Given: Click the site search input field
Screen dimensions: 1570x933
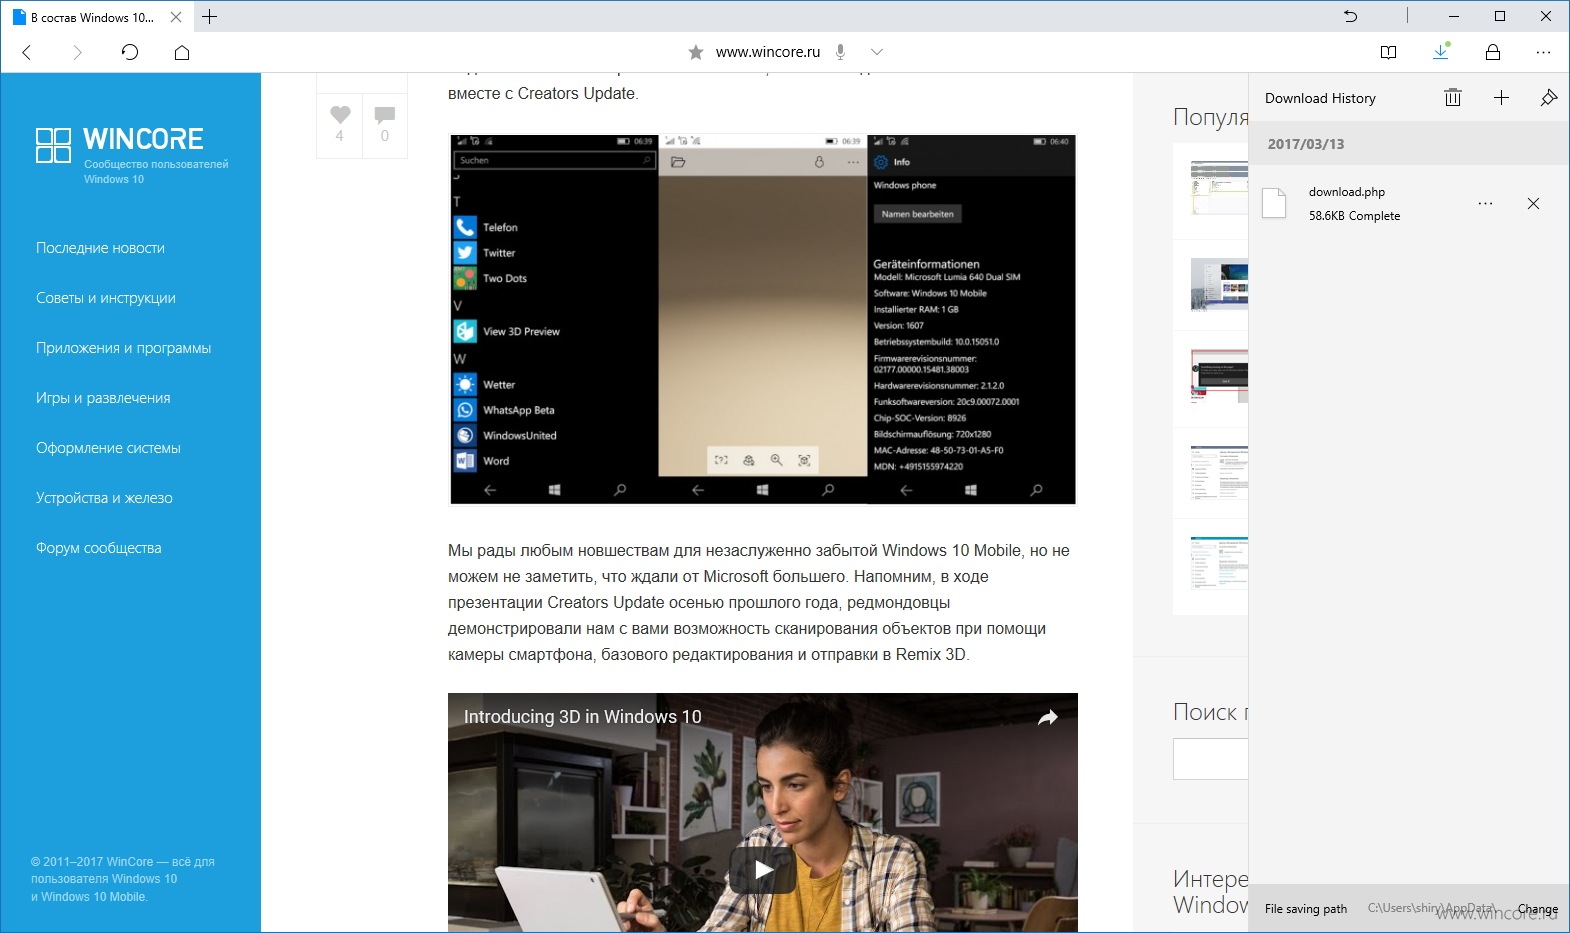Looking at the screenshot, I should 1210,759.
